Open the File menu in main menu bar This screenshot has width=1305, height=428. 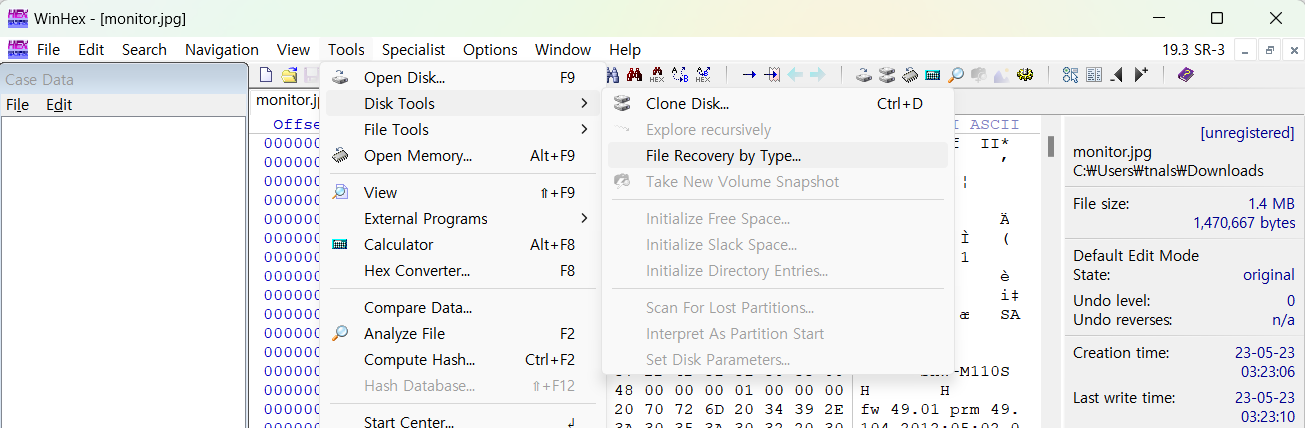[x=48, y=49]
